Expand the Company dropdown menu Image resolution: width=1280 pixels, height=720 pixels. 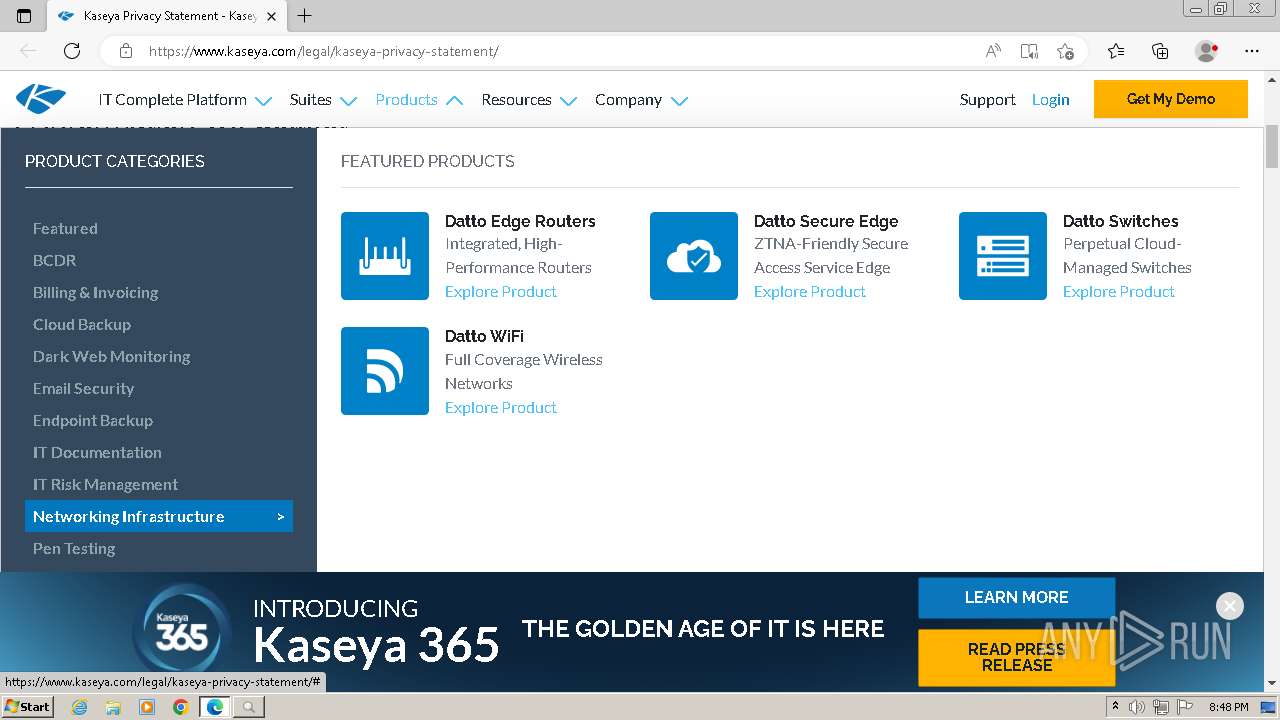click(641, 100)
